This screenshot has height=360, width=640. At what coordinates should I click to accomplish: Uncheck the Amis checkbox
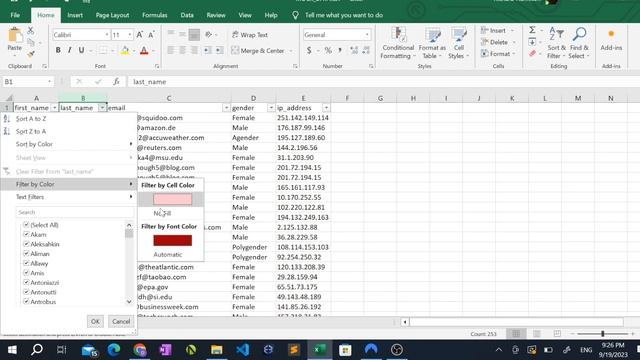[26, 273]
